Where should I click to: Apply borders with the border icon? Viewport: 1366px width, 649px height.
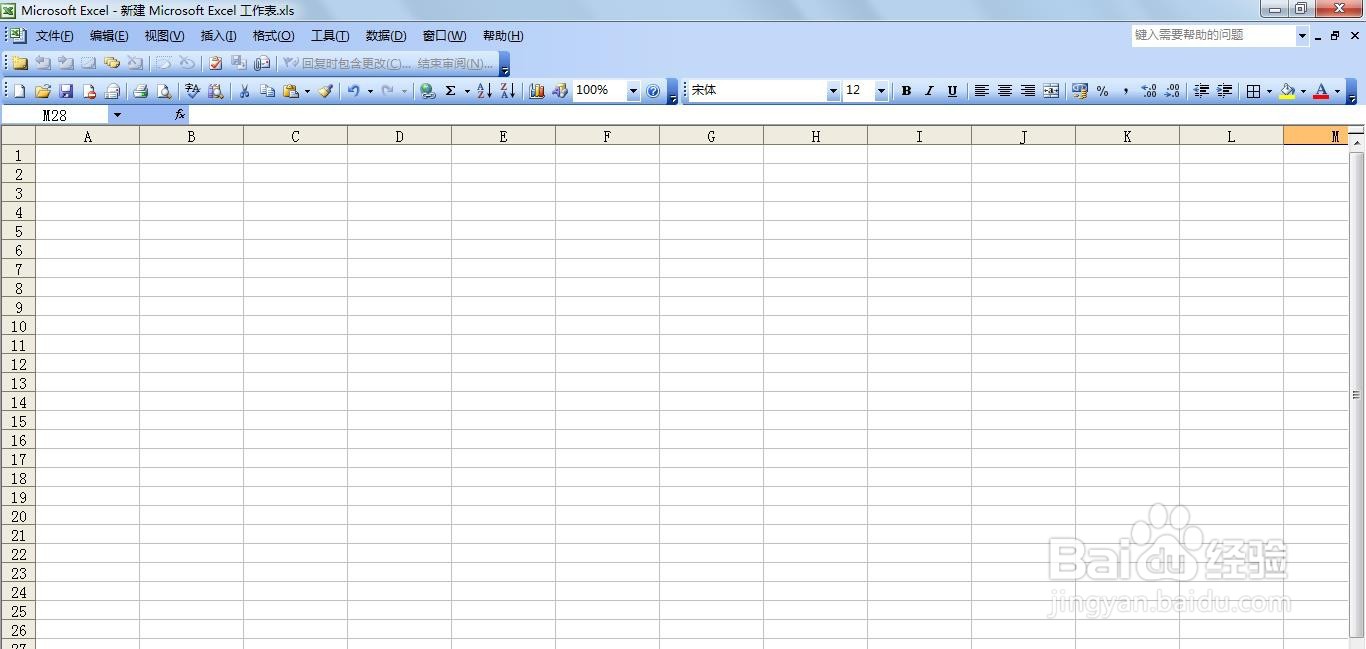1253,91
